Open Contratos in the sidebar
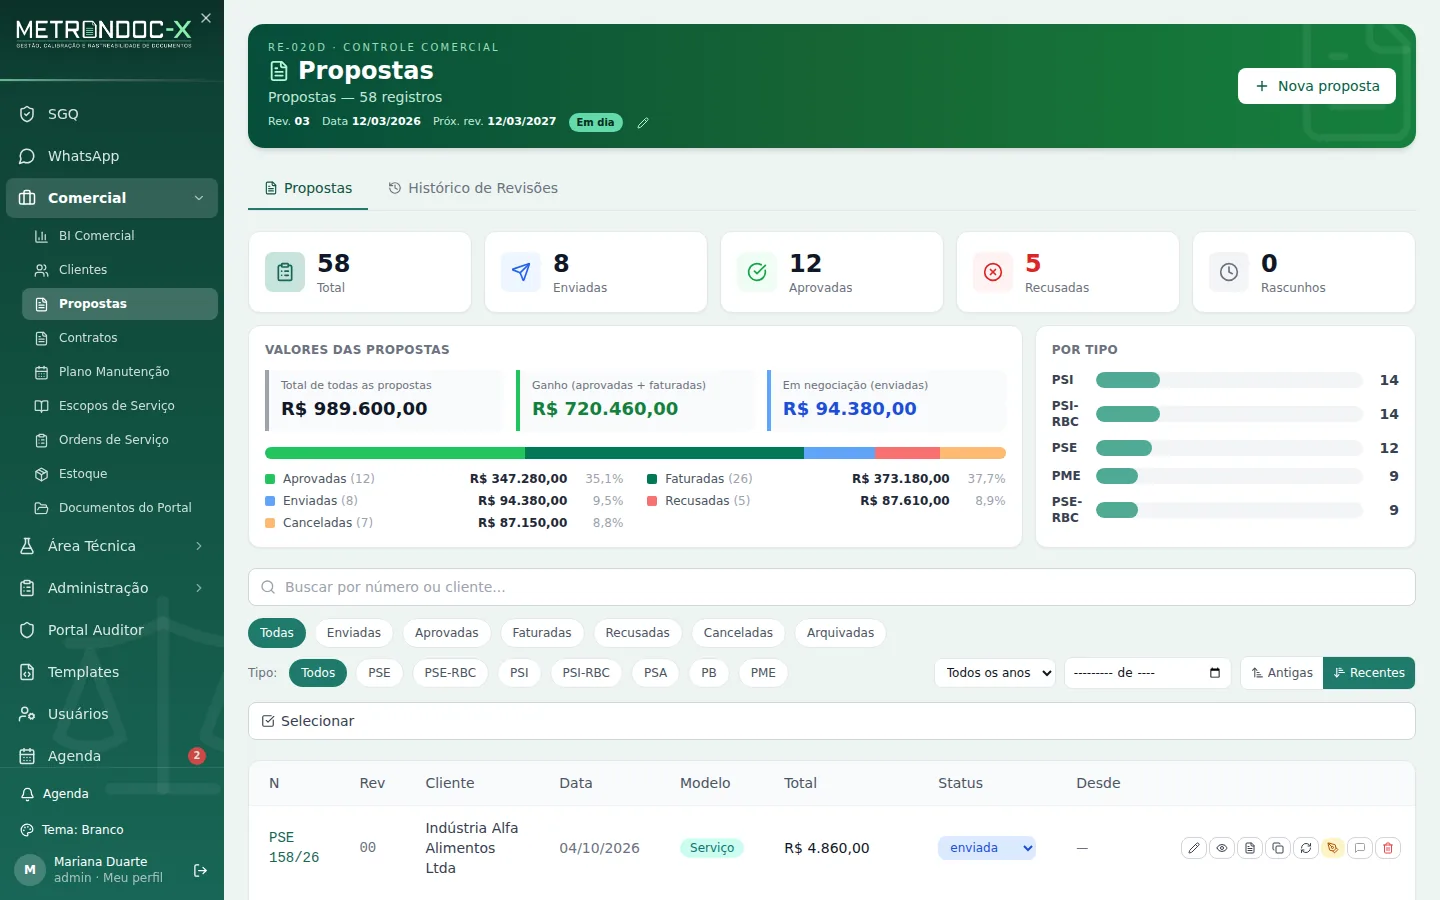This screenshot has width=1440, height=900. (120, 338)
